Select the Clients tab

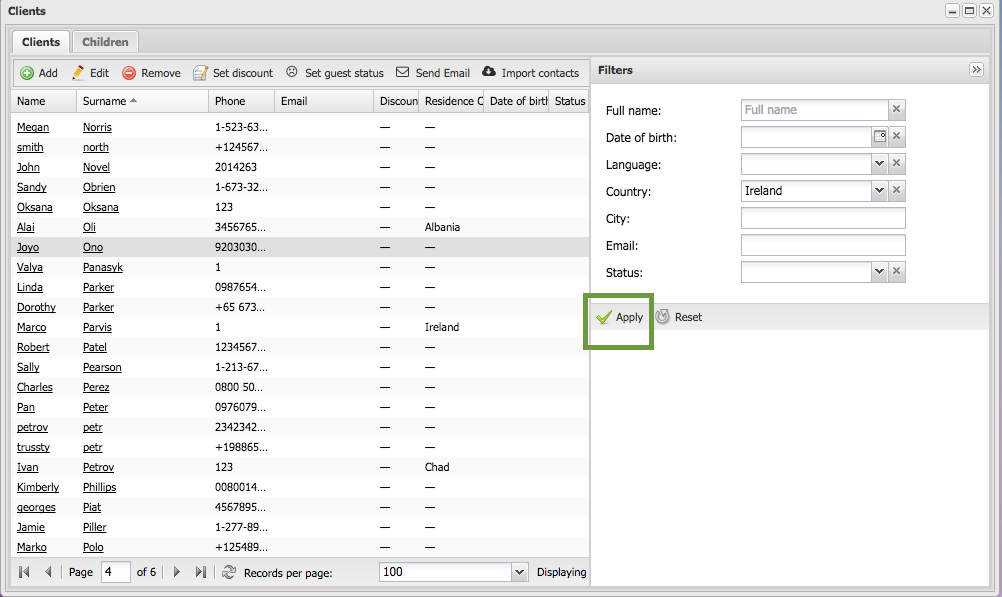tap(41, 42)
